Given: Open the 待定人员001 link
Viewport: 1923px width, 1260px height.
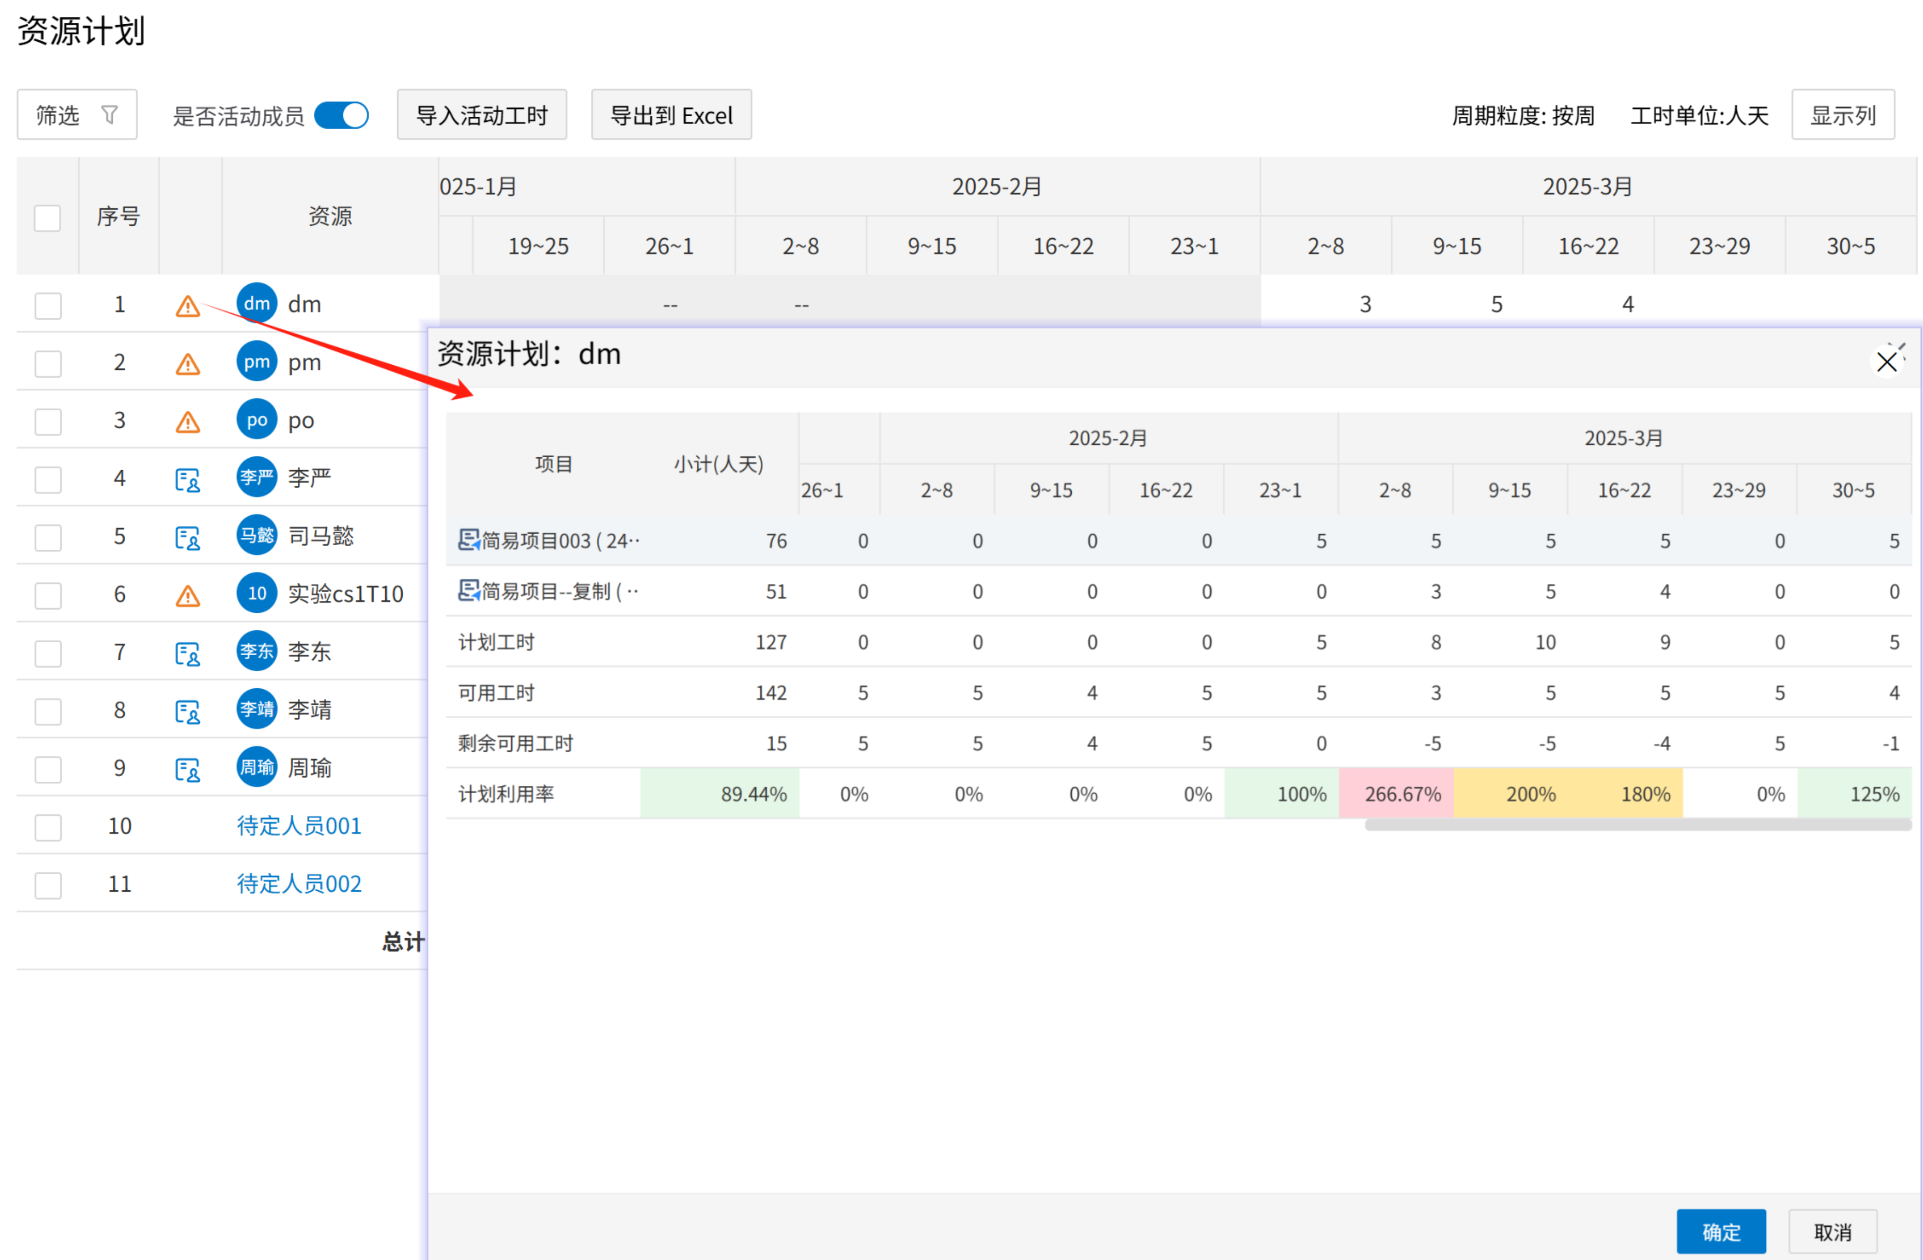Looking at the screenshot, I should click(x=299, y=826).
